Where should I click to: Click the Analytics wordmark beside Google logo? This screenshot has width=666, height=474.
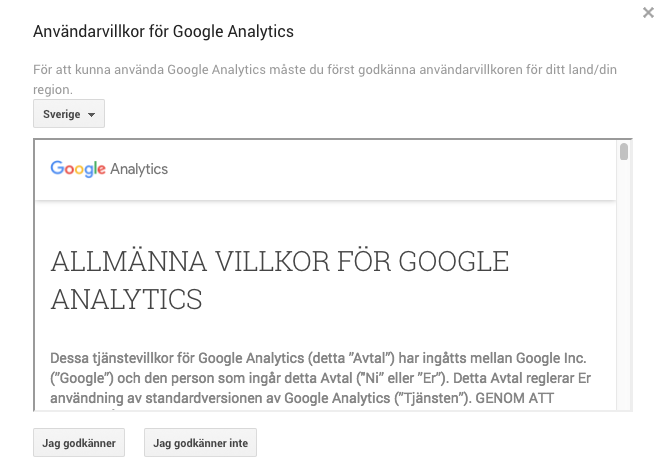pyautogui.click(x=139, y=169)
